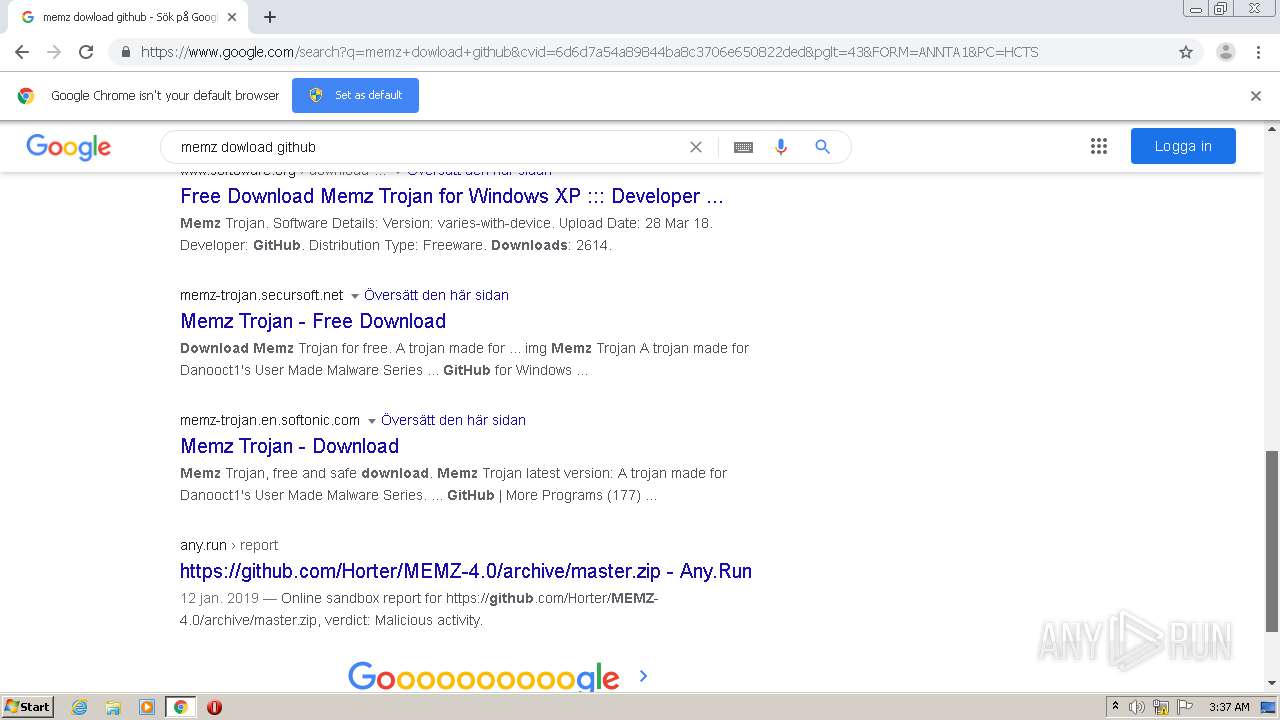Translate the securesoft.net result page

pyautogui.click(x=436, y=295)
